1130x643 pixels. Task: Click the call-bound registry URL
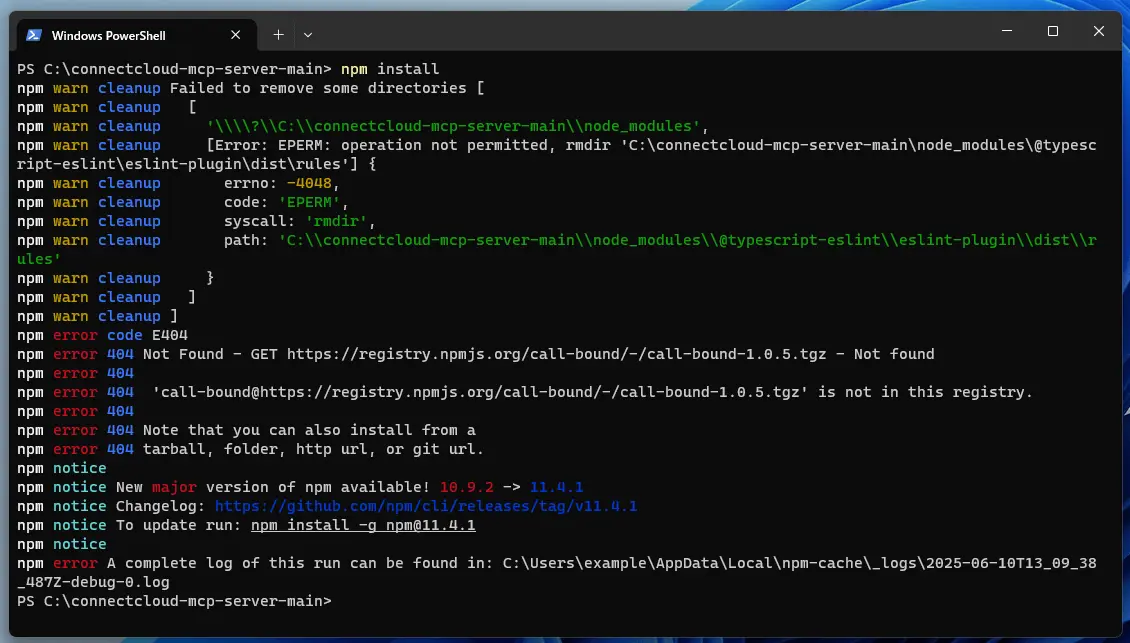tap(560, 353)
